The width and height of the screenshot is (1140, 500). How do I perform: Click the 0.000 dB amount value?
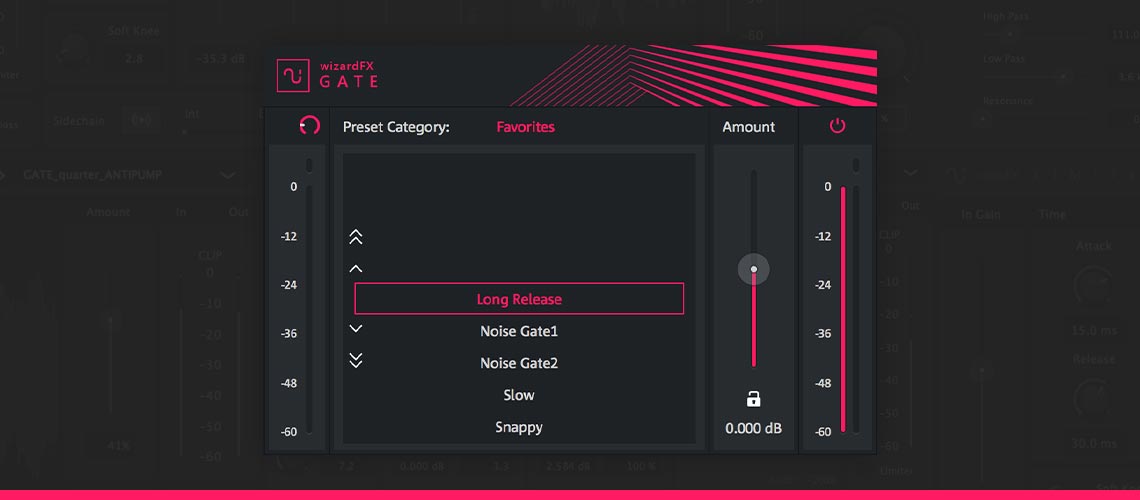pyautogui.click(x=753, y=429)
